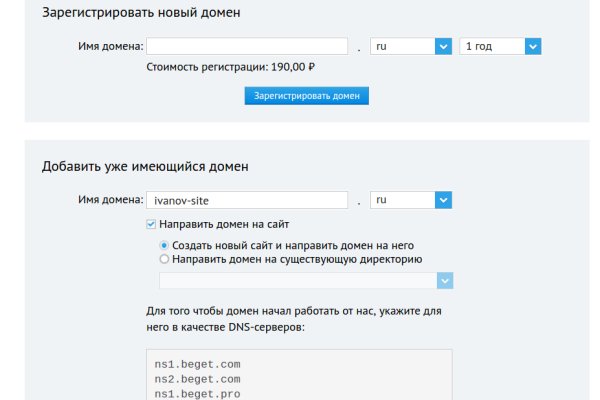This screenshot has width=600, height=400.
Task: Click the 'Имя домена:' label in the registration section
Action: coord(111,46)
